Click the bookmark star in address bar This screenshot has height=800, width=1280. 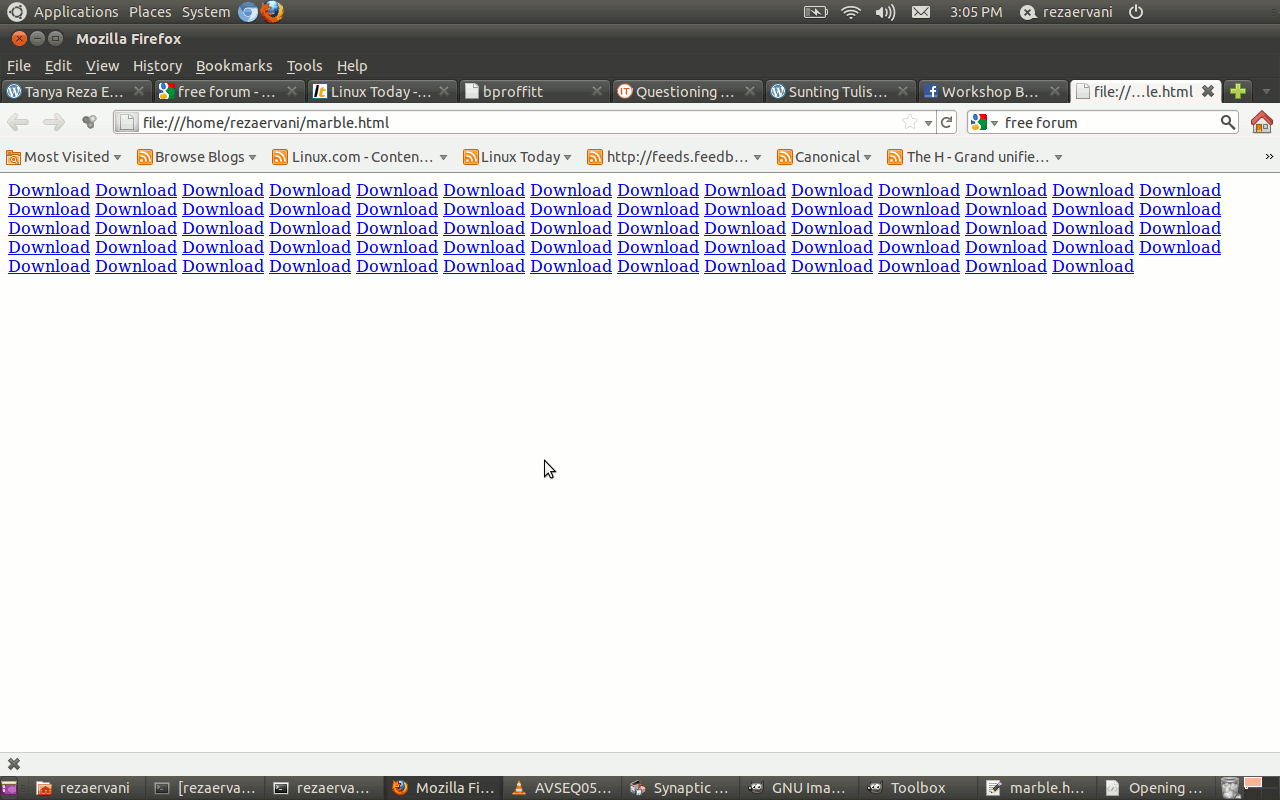click(909, 122)
